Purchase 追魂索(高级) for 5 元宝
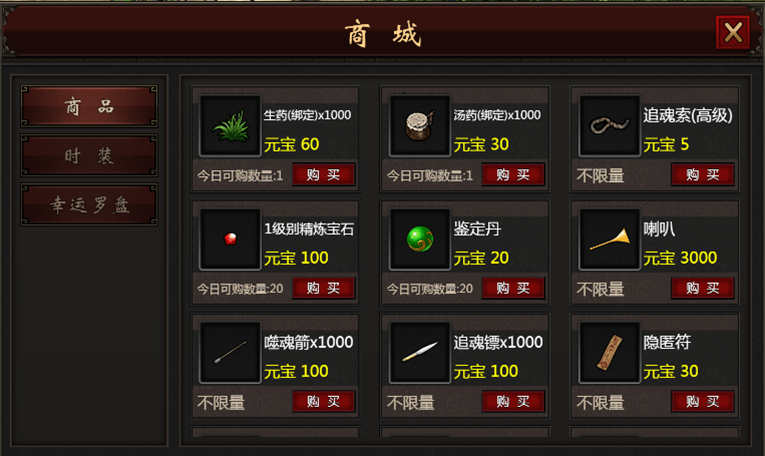The image size is (765, 456). pos(703,175)
